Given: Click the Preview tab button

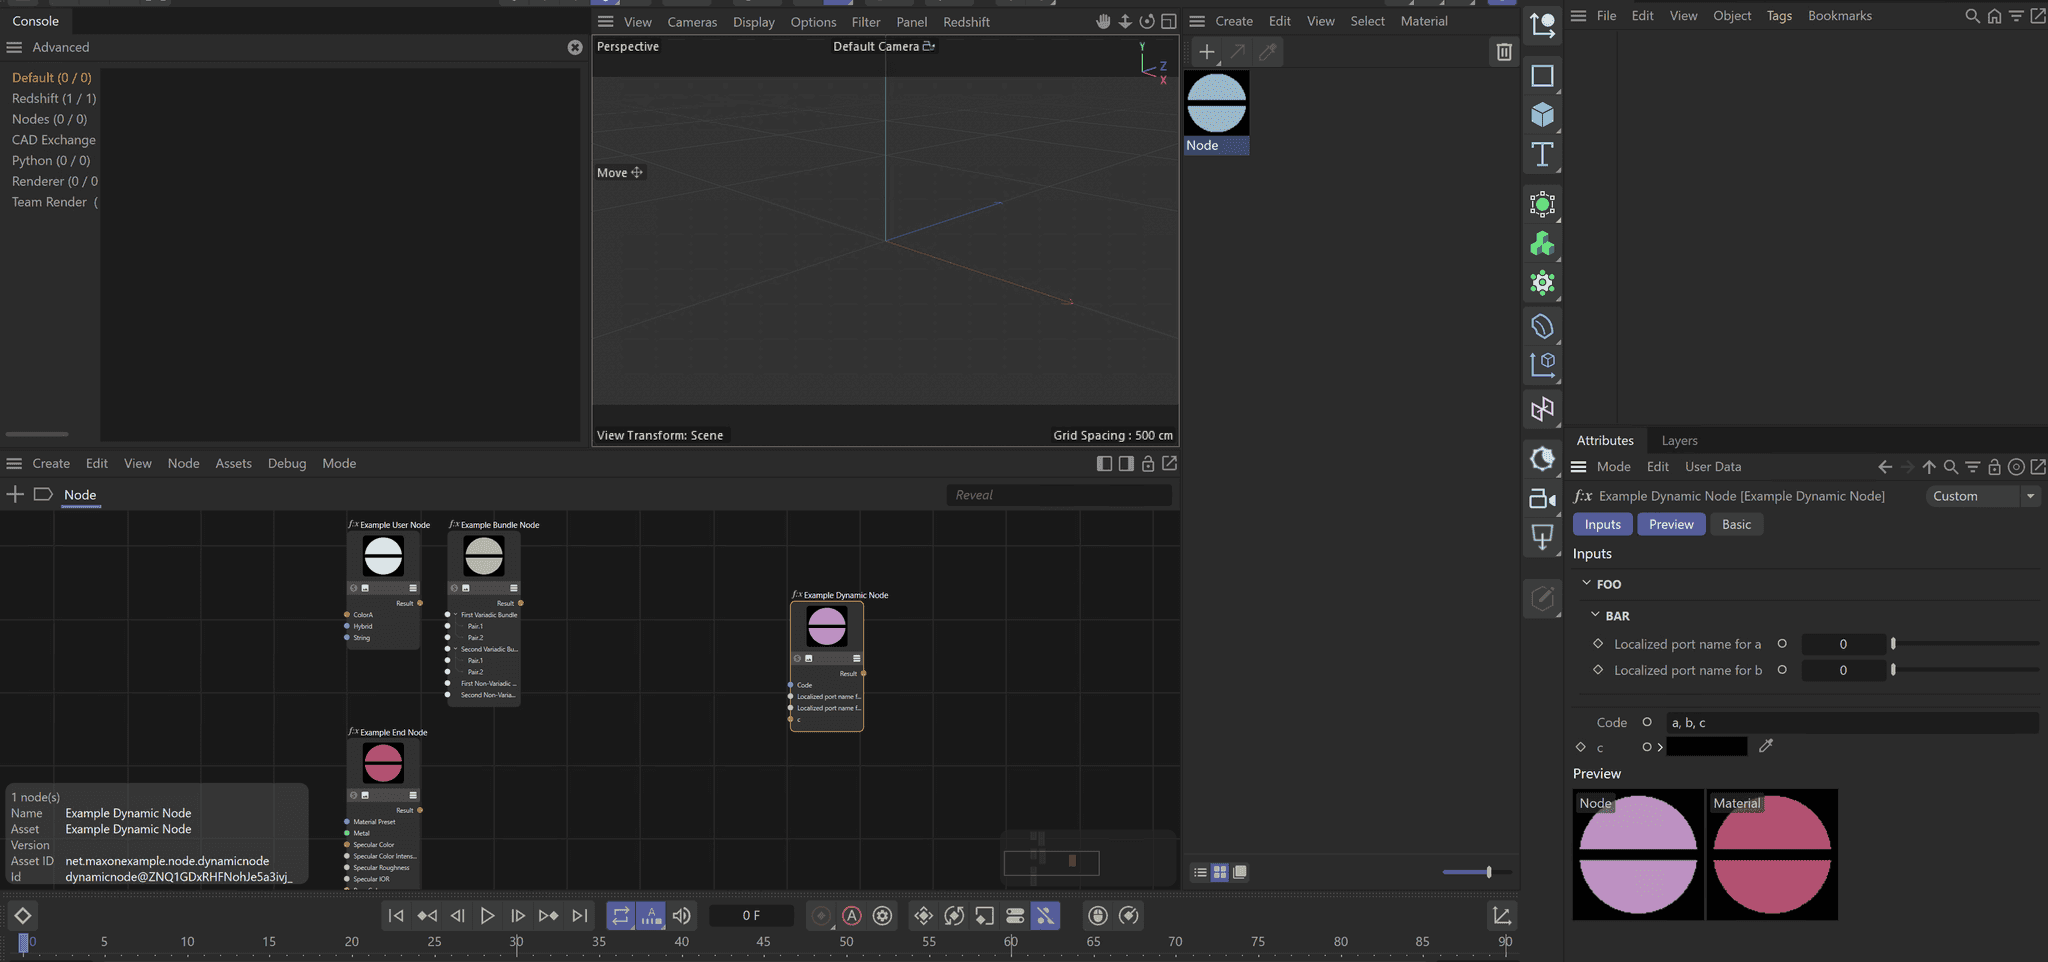Looking at the screenshot, I should tap(1671, 524).
